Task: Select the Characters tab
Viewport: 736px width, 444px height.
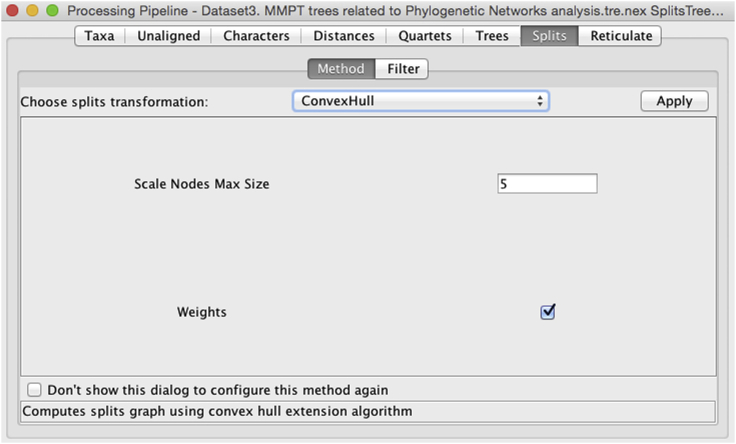Action: (x=256, y=36)
